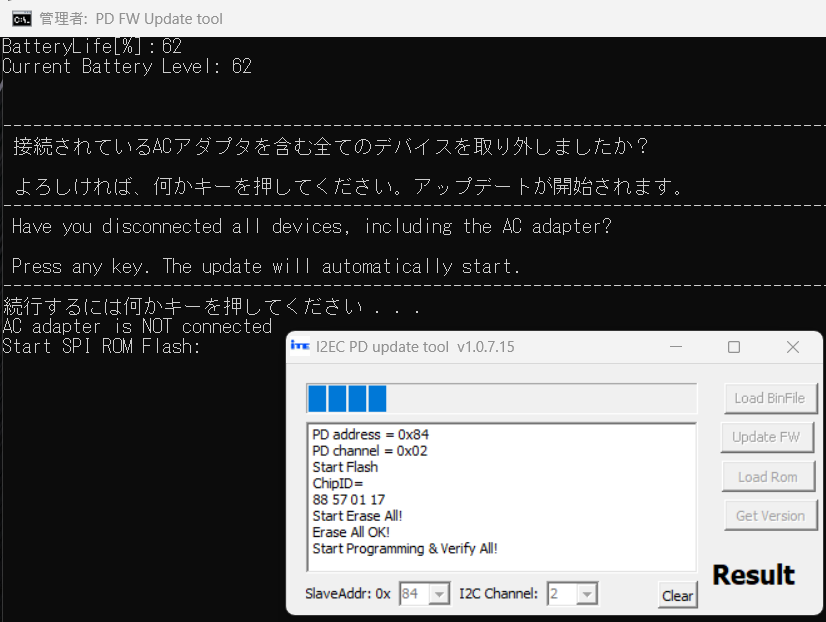Clear the log with the Clear button
Viewport: 826px width, 622px height.
[x=677, y=595]
